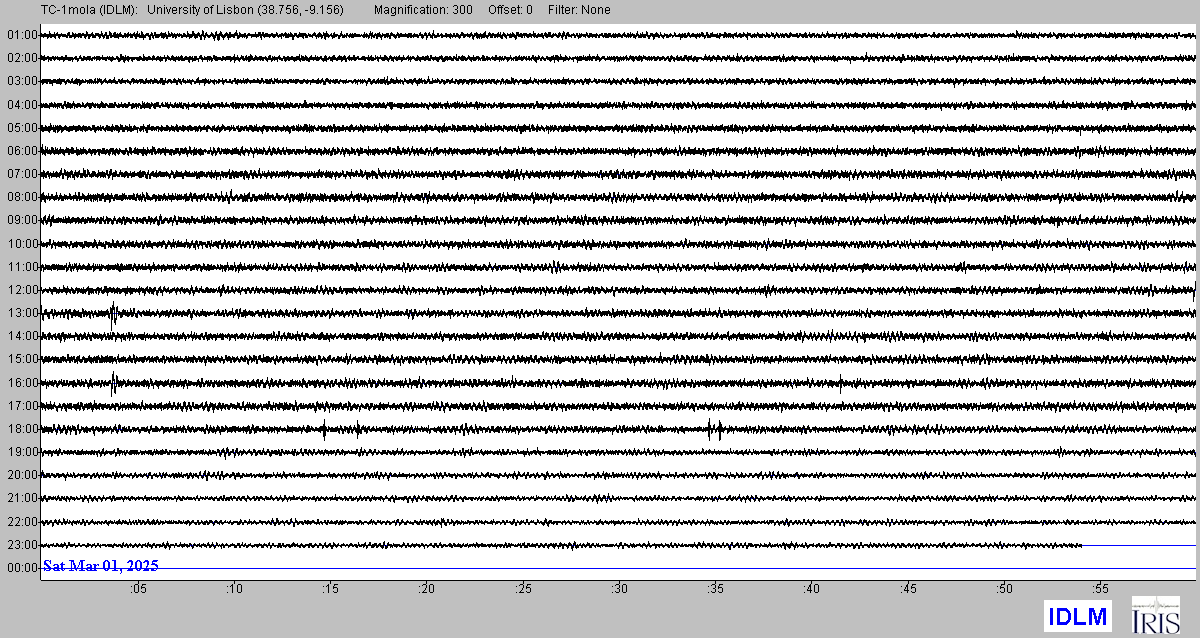The width and height of the screenshot is (1200, 638).
Task: Select the 06:00 hour label
Action: point(22,151)
